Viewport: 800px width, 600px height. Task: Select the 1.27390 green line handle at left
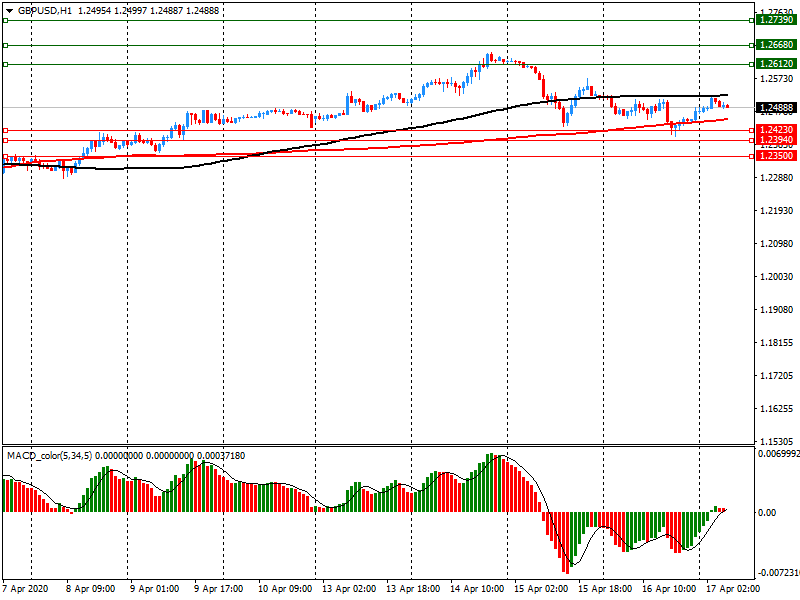point(5,20)
